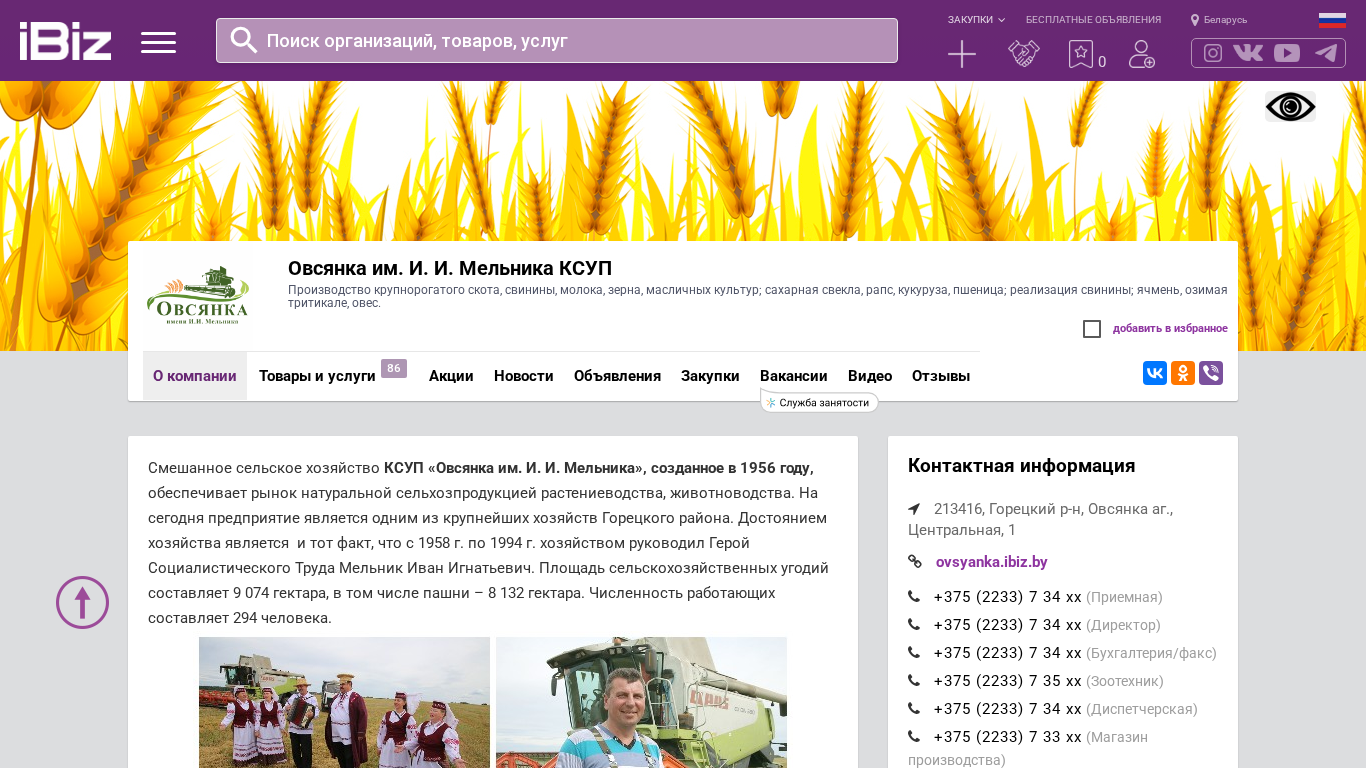Click the plus add icon in header
Screen dimensions: 1366x768
click(962, 54)
